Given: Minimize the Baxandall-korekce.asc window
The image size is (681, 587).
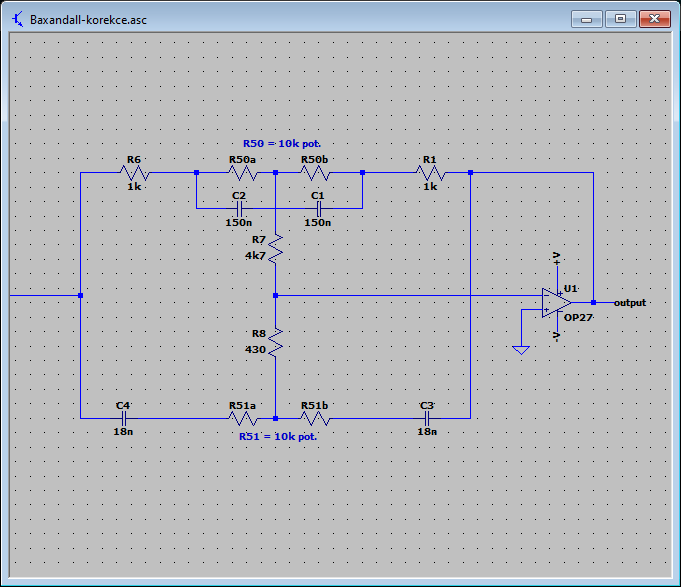Looking at the screenshot, I should (586, 20).
